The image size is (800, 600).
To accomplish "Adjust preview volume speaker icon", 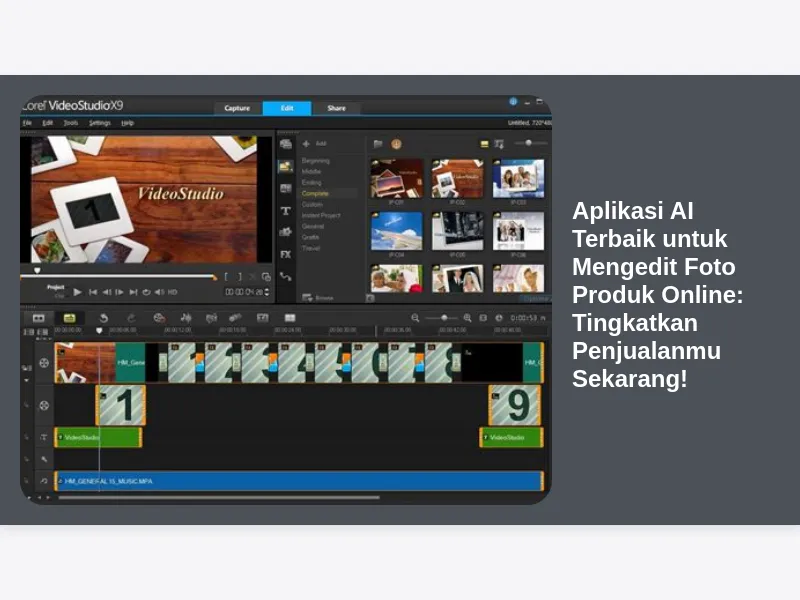I will coord(159,292).
